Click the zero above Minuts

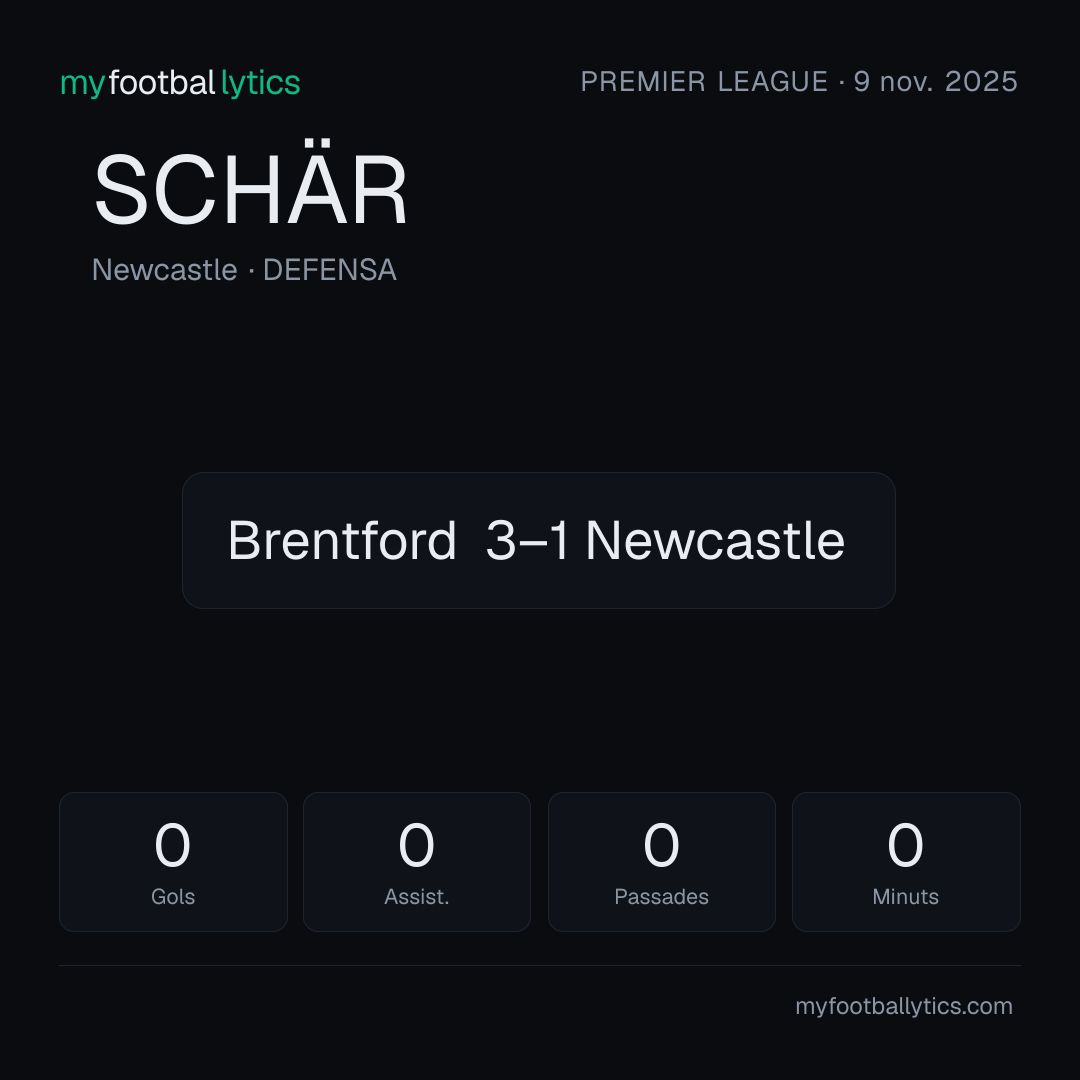[x=905, y=845]
